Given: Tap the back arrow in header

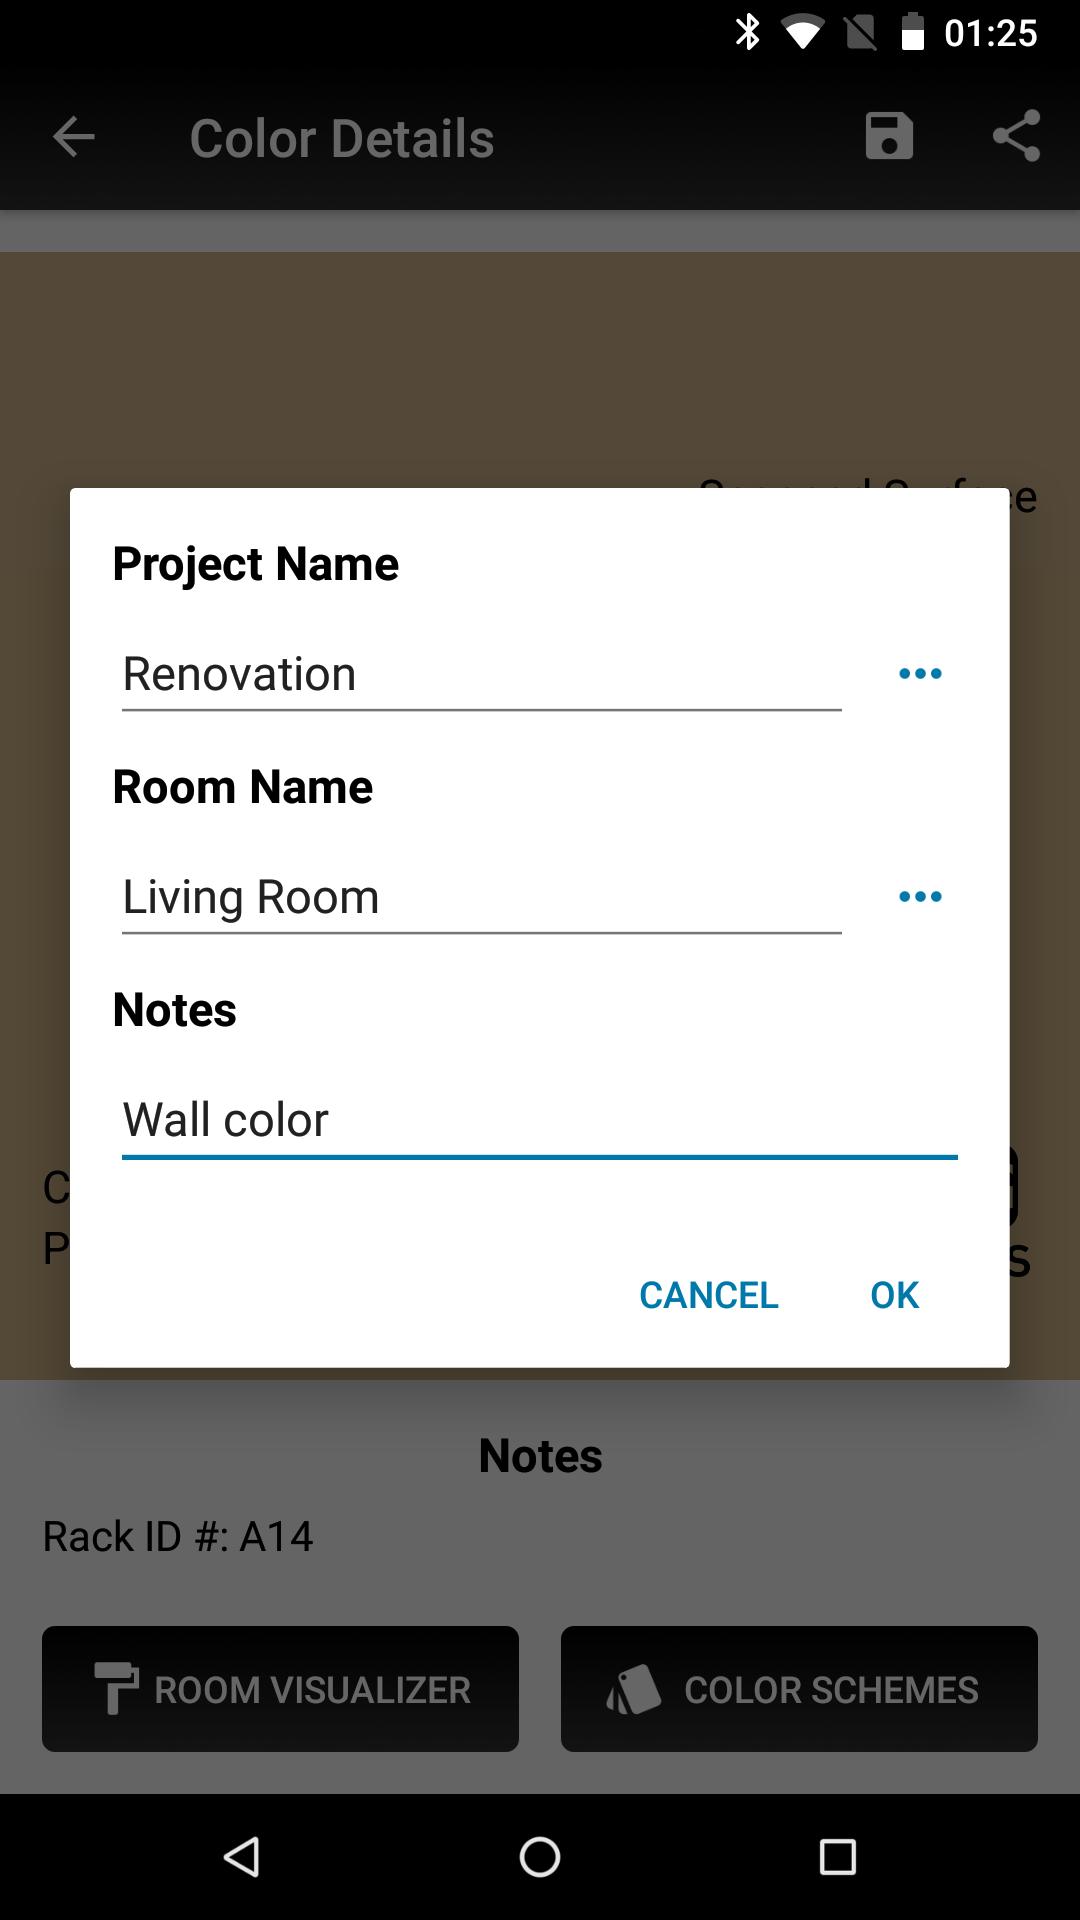Looking at the screenshot, I should (x=74, y=137).
